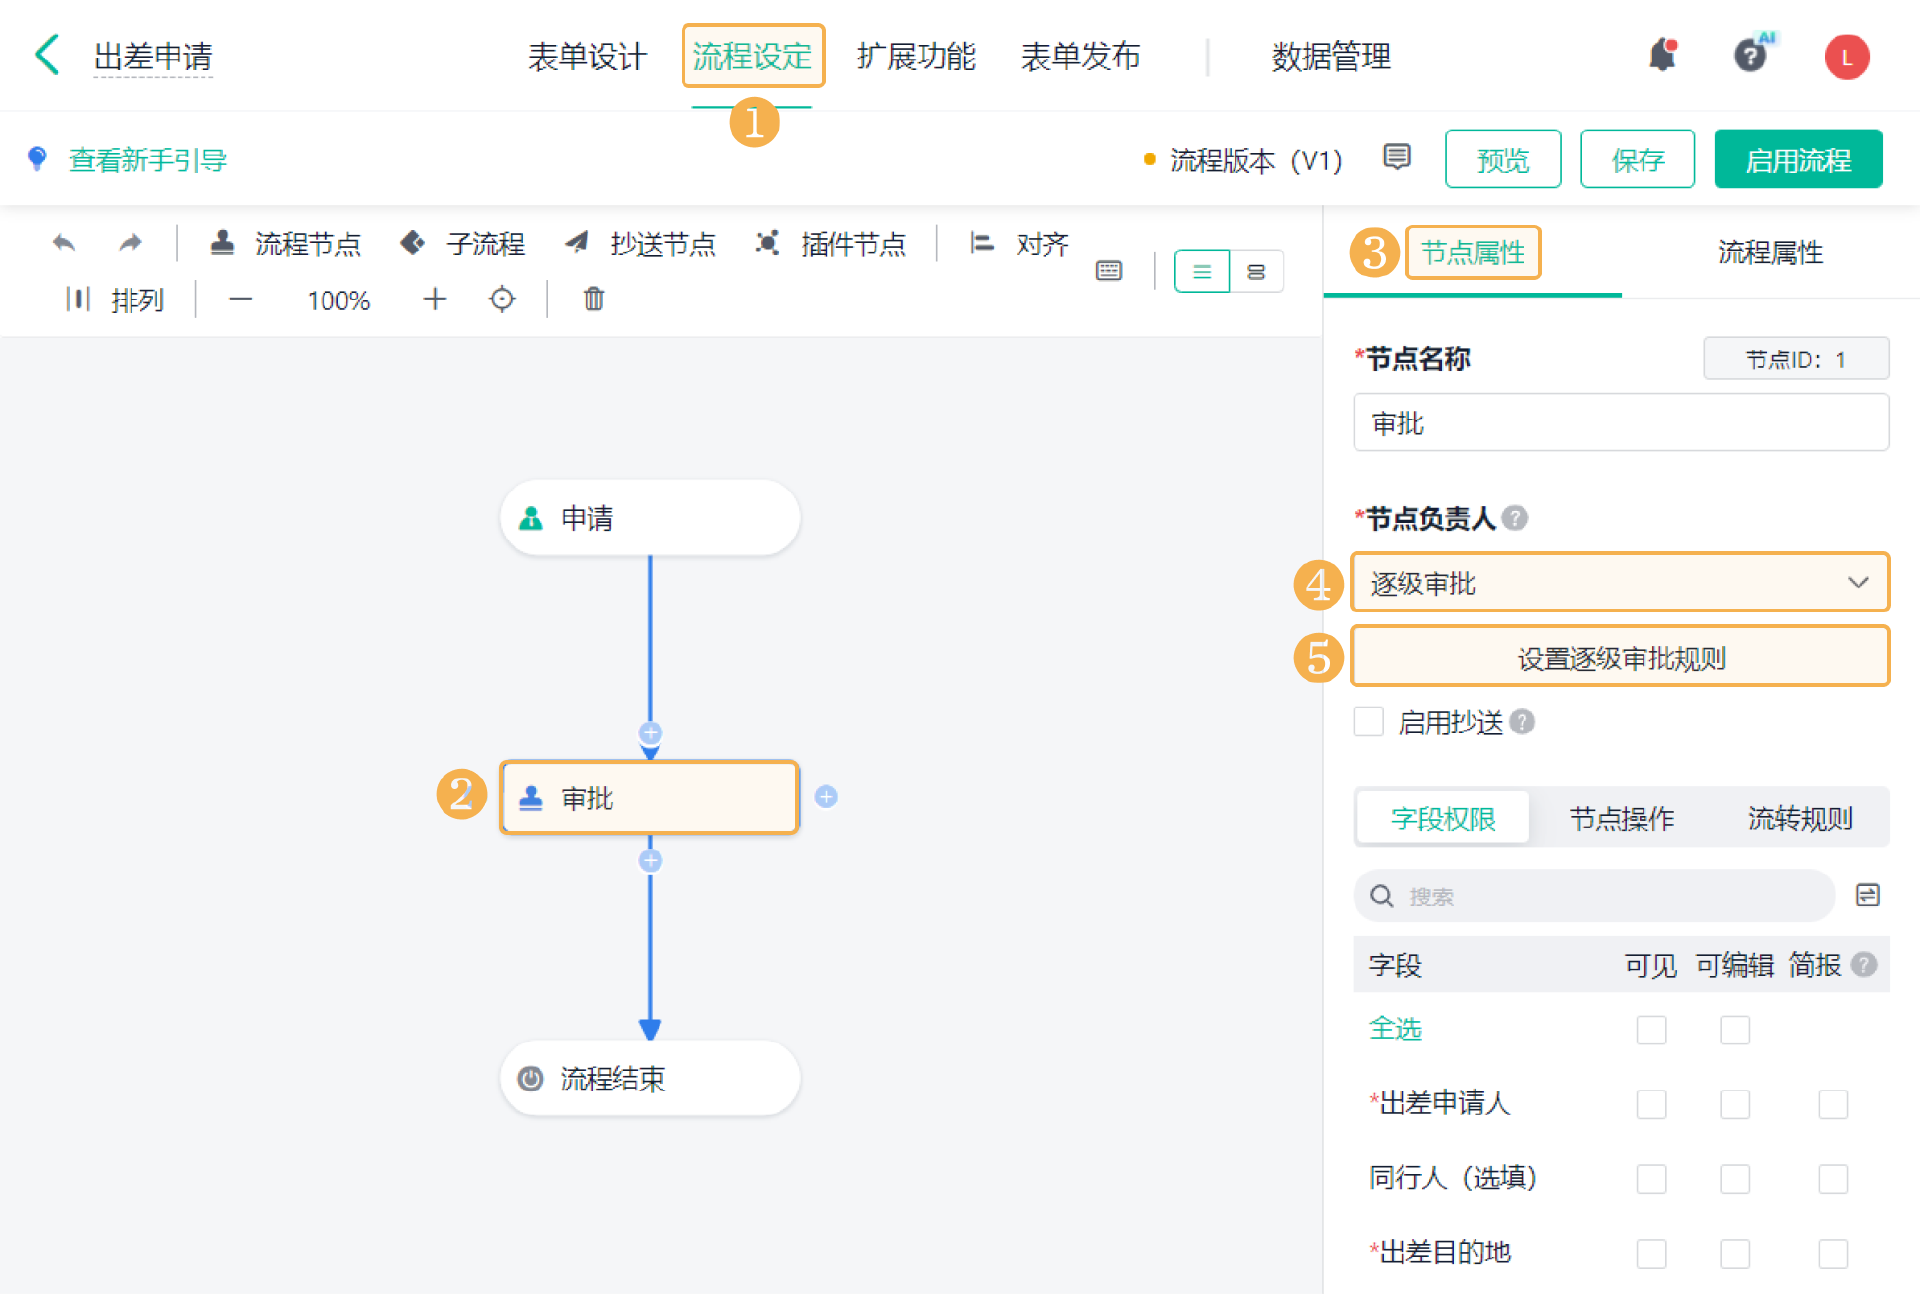Image resolution: width=1920 pixels, height=1294 pixels.
Task: Click the center locate target icon
Action: [502, 299]
